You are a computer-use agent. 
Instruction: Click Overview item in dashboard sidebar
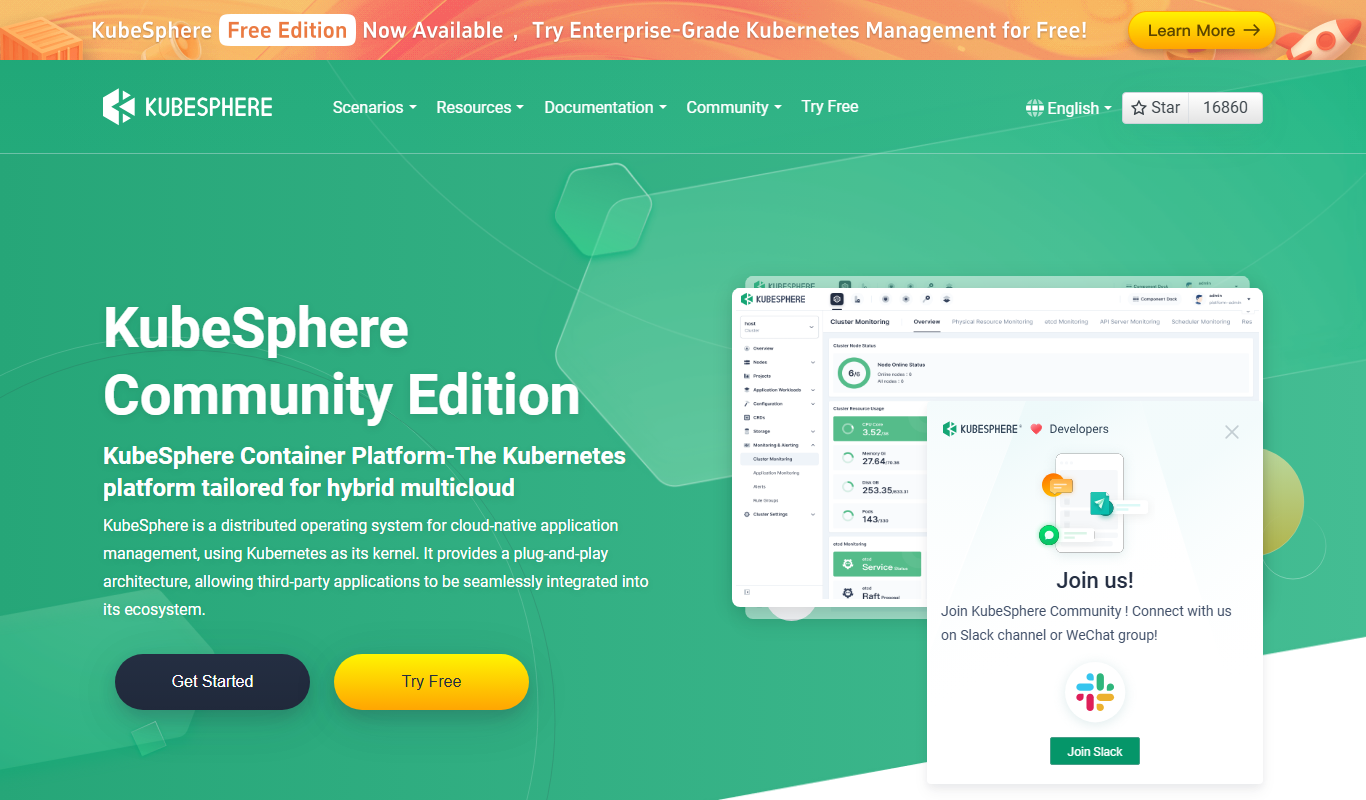[761, 348]
